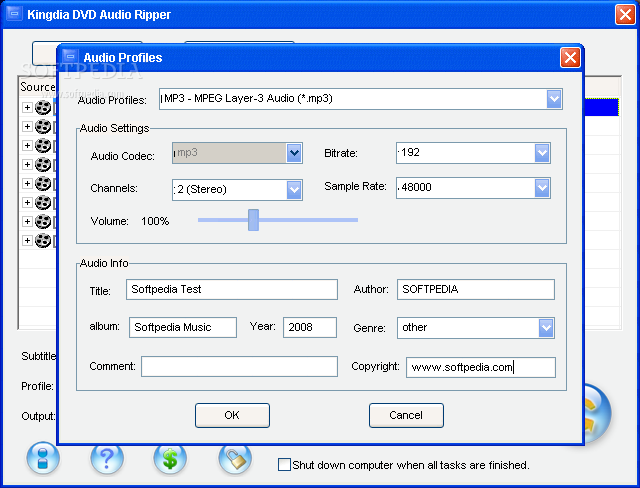Click the green dollar purchase icon

click(x=170, y=459)
